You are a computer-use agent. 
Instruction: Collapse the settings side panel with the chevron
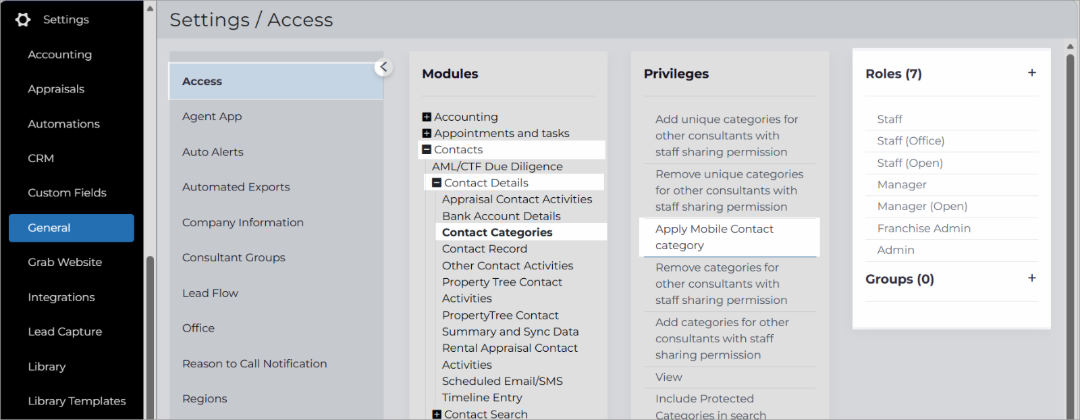[x=384, y=67]
